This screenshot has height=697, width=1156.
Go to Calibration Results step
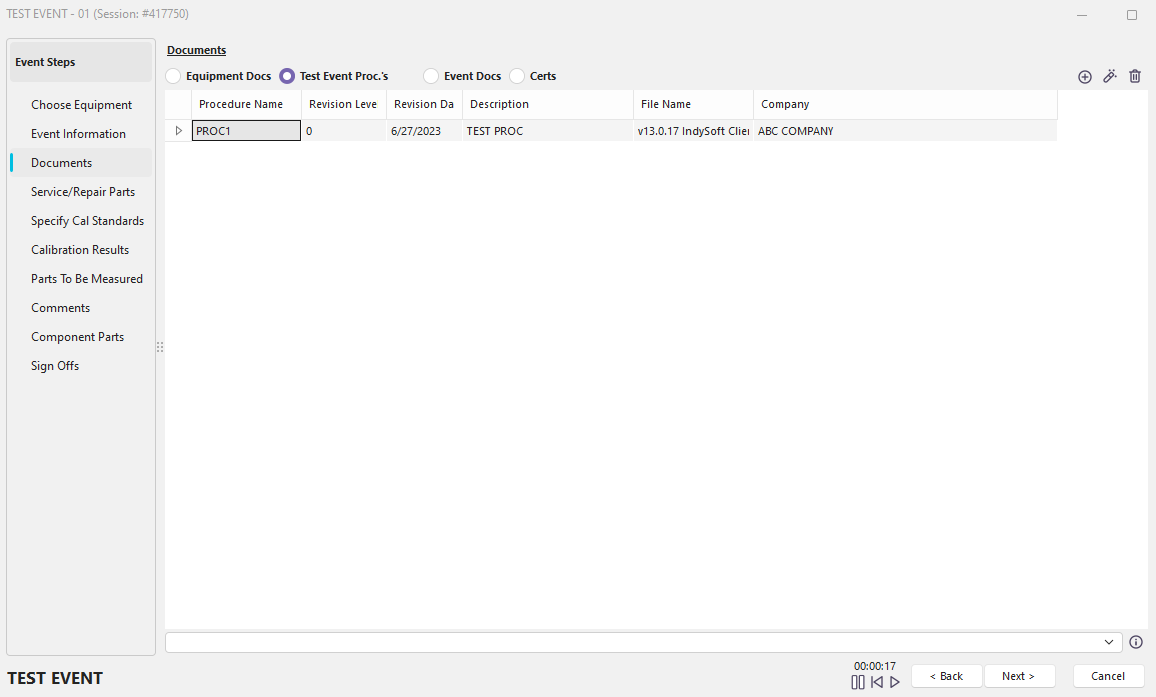pyautogui.click(x=80, y=250)
